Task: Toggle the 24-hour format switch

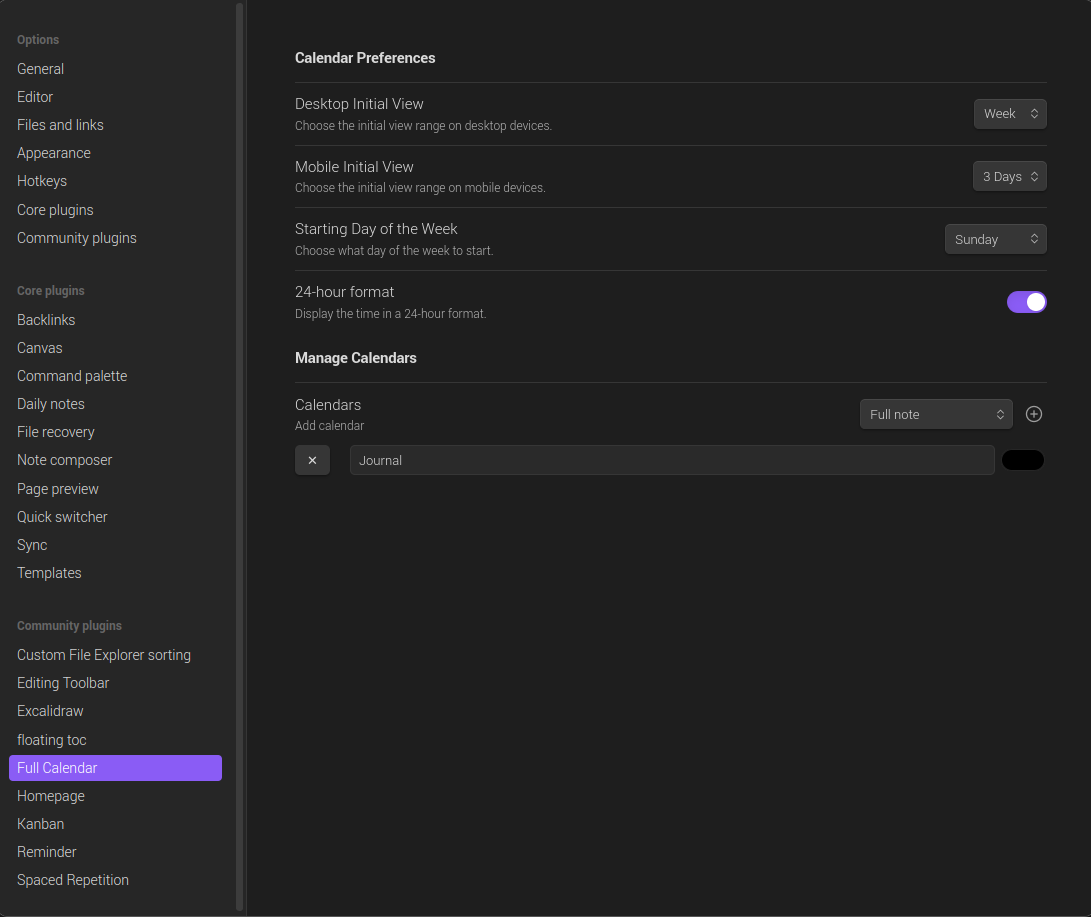Action: [1026, 302]
